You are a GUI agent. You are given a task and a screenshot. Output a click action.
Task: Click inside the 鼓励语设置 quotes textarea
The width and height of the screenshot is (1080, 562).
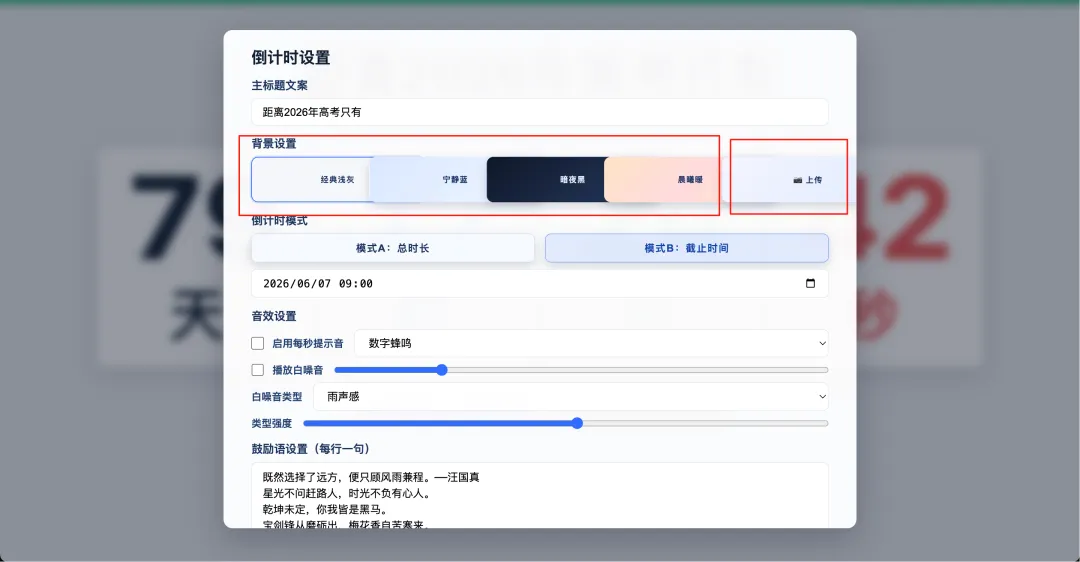pyautogui.click(x=540, y=496)
